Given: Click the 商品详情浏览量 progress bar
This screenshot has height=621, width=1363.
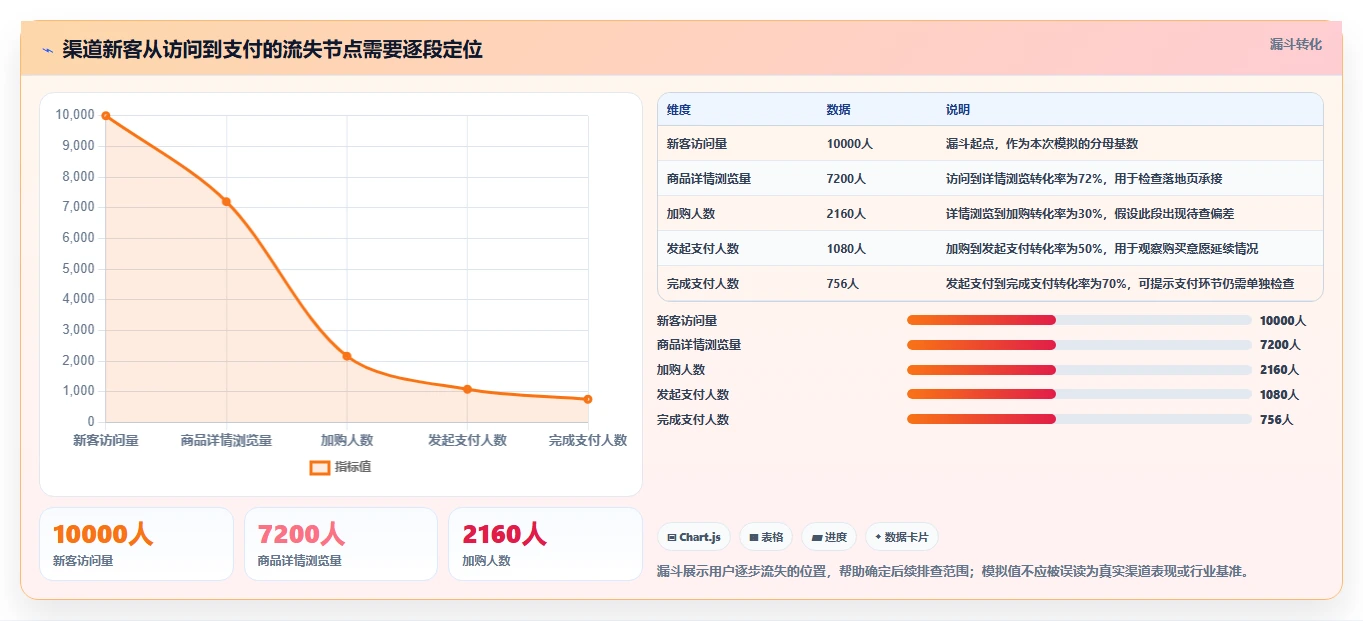Looking at the screenshot, I should point(1079,345).
